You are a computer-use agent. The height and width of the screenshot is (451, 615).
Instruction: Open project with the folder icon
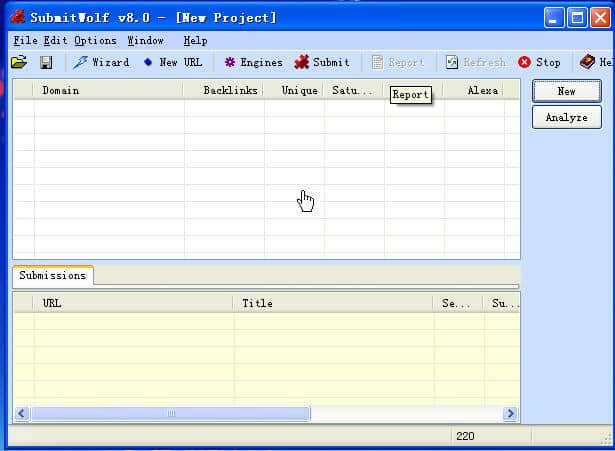pos(19,62)
